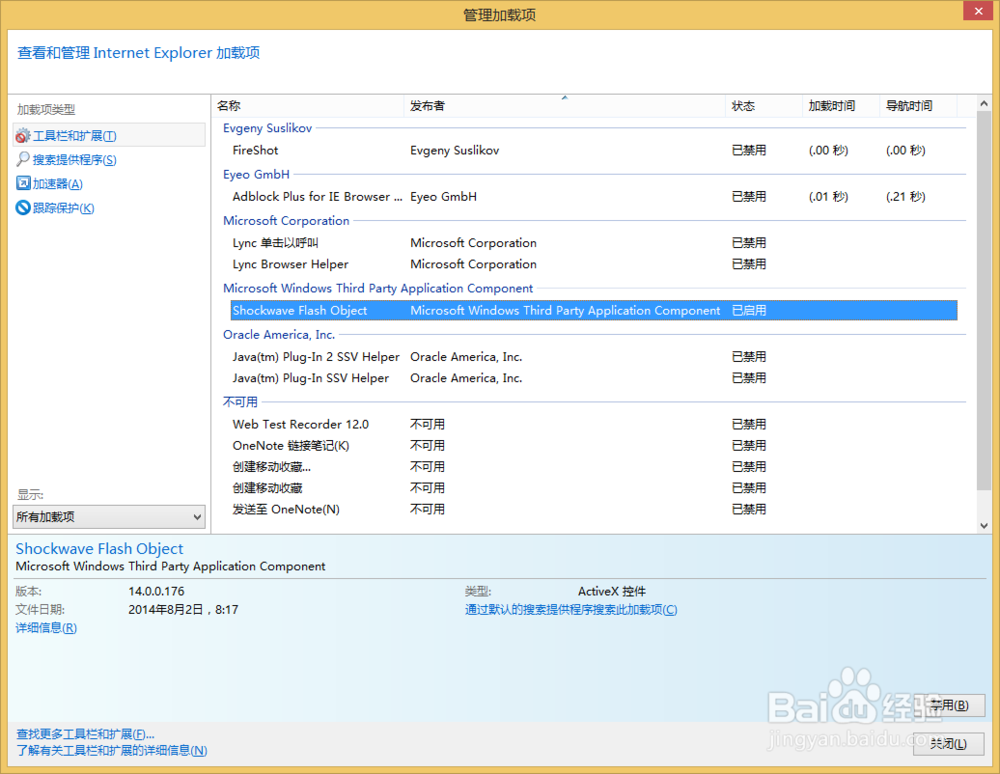Sort by the 导航时间 column header
The image size is (1000, 774).
click(918, 106)
